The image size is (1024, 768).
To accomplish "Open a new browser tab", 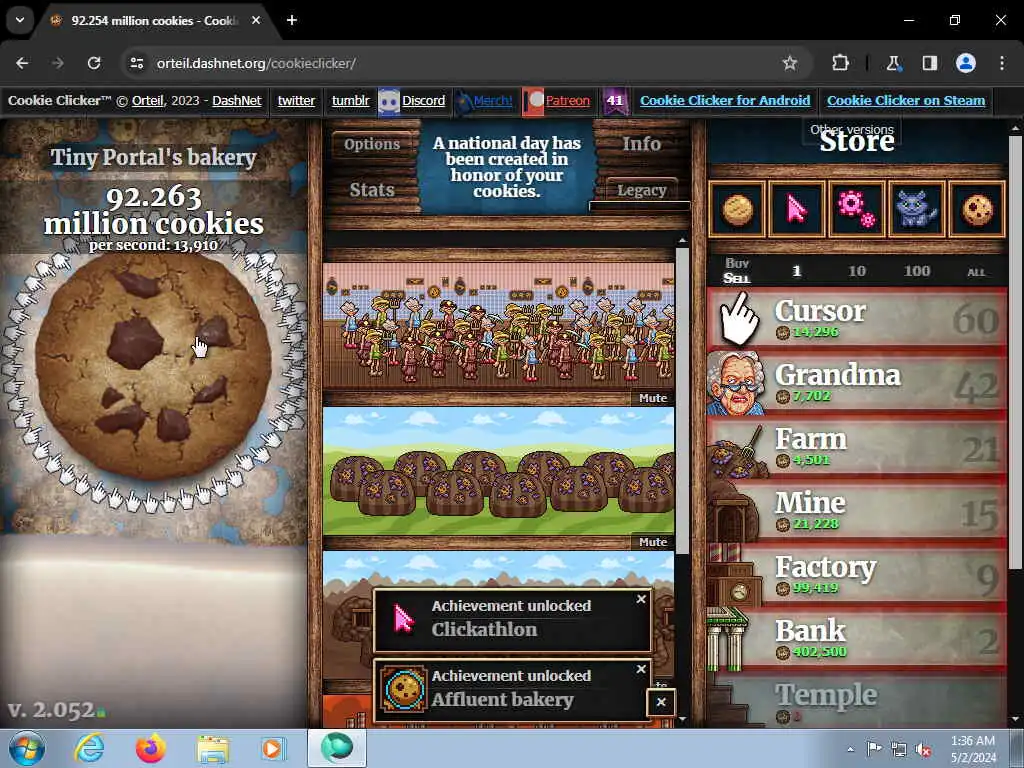I will [x=292, y=20].
